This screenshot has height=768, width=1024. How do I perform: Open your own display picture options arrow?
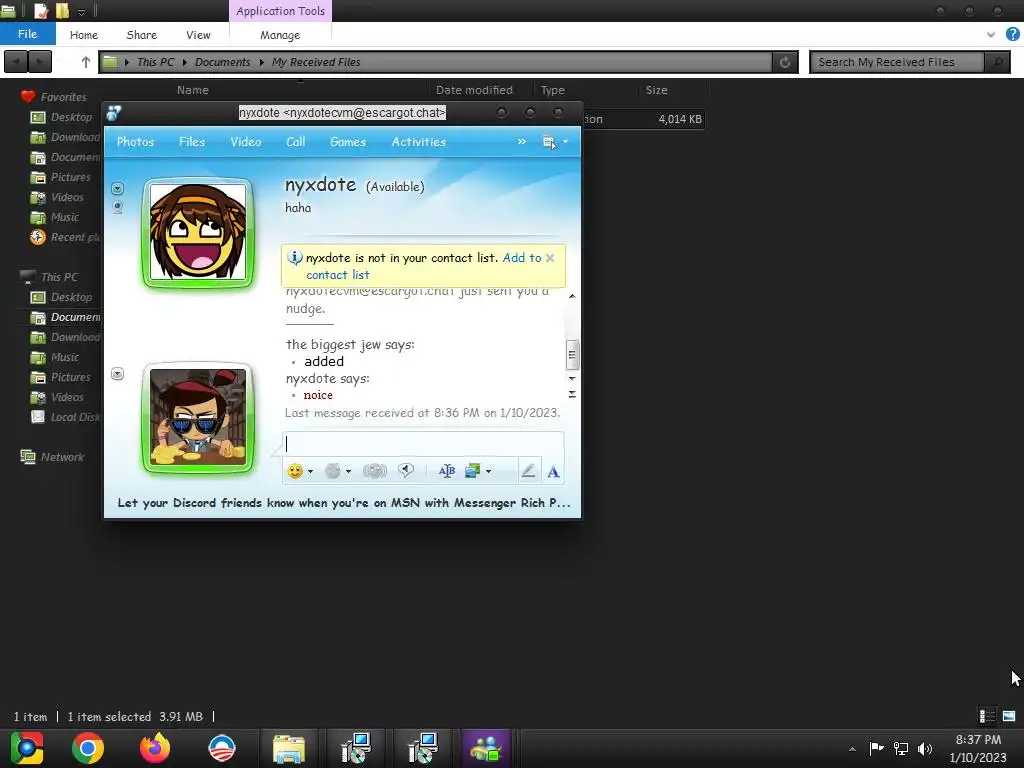tap(118, 374)
